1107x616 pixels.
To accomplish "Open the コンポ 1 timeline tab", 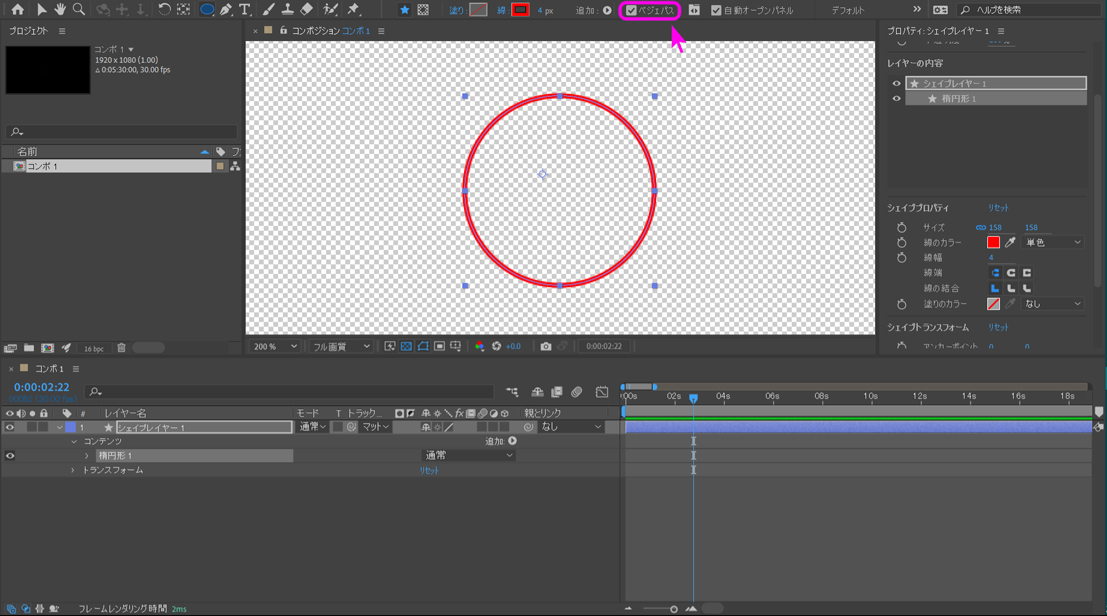I will (49, 369).
